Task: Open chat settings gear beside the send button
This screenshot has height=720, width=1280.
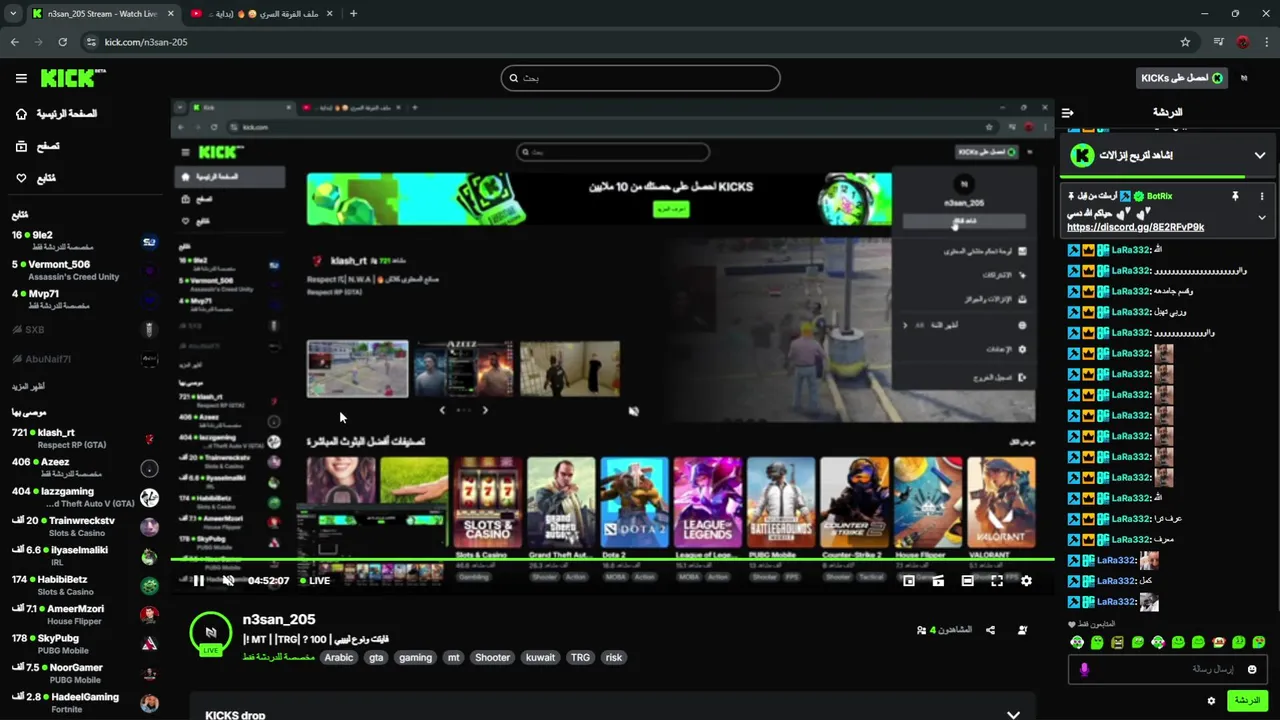Action: [1211, 701]
